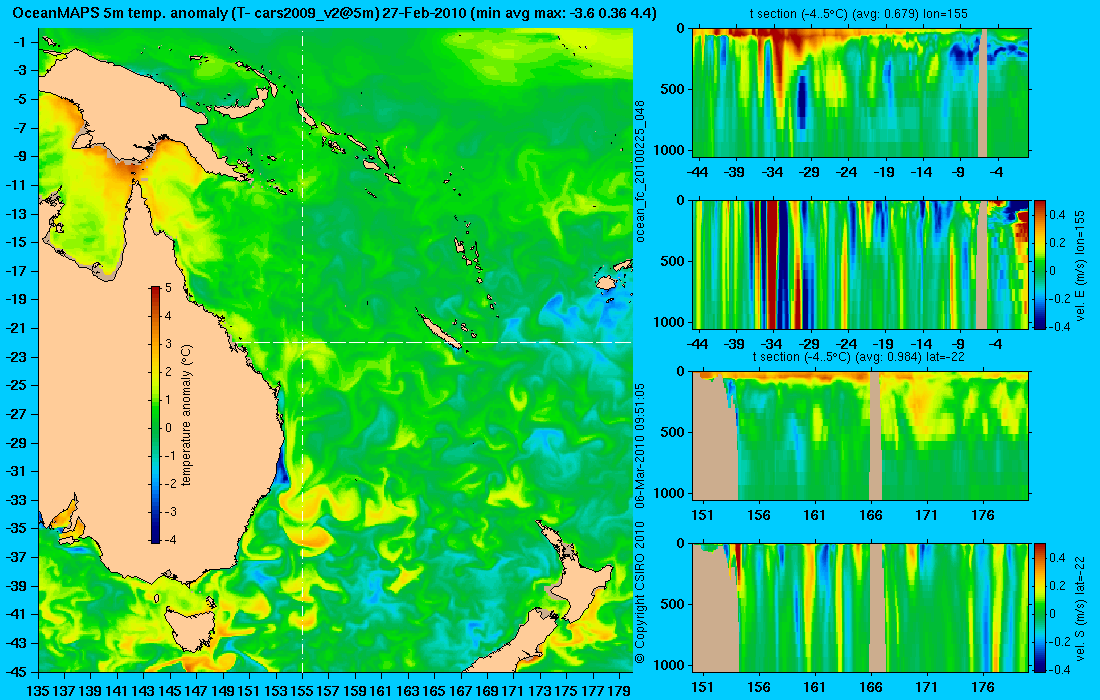Click '176' under the southward velocity section

point(983,687)
